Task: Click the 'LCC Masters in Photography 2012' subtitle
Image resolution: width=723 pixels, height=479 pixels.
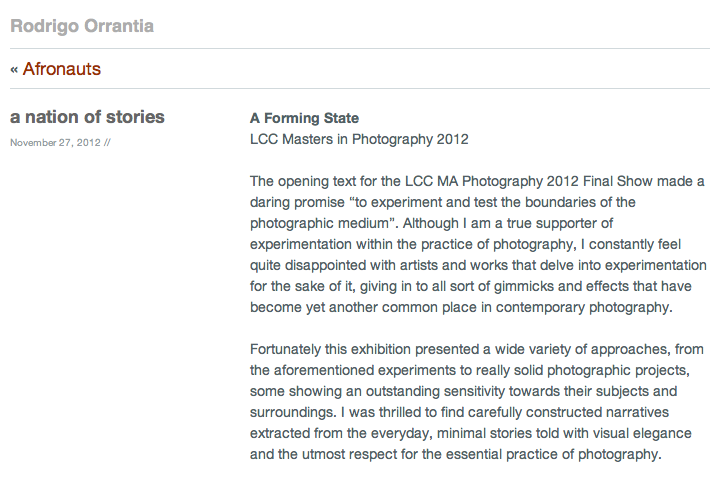Action: point(359,139)
